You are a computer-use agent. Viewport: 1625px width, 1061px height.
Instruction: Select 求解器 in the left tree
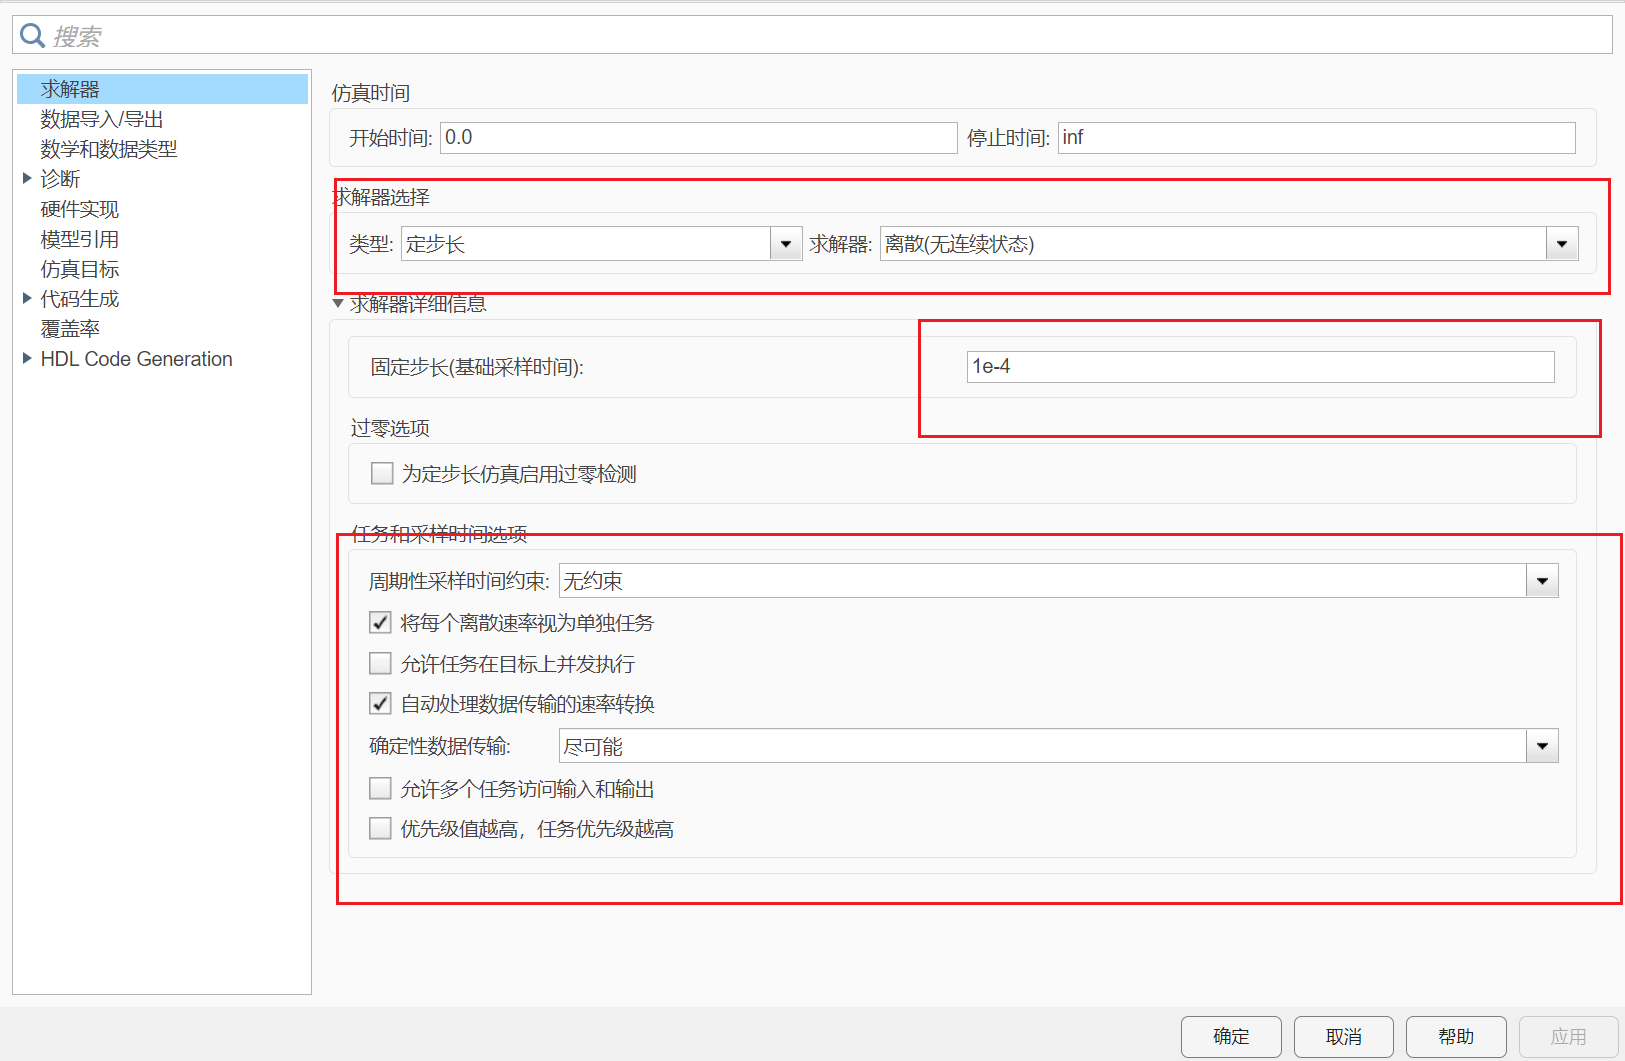tap(162, 89)
